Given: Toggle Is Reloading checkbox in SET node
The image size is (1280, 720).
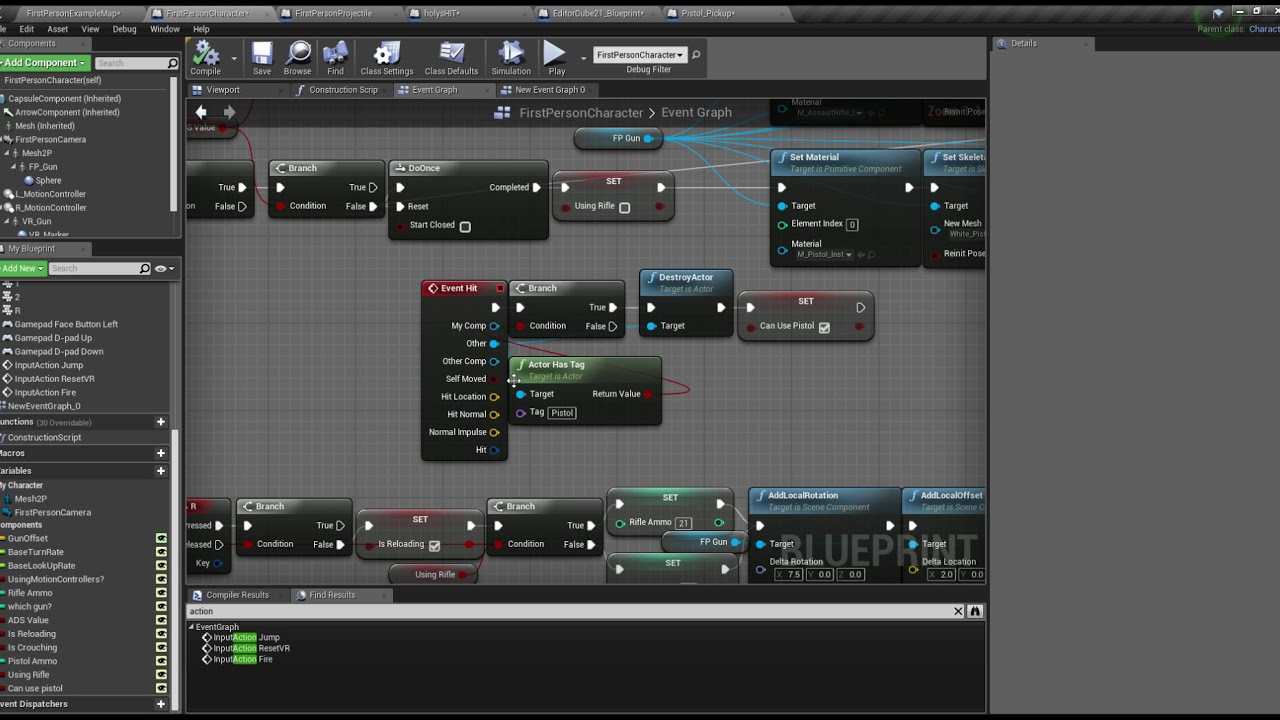Looking at the screenshot, I should (434, 545).
